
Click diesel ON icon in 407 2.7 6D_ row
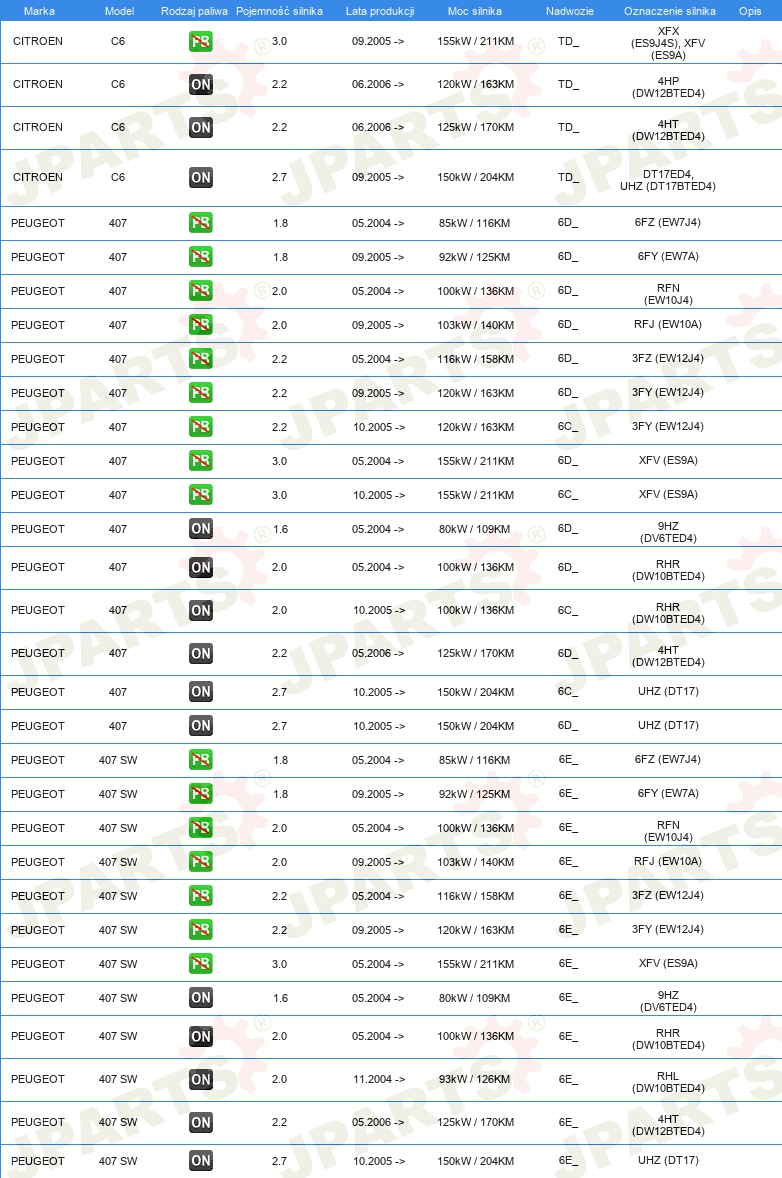201,726
